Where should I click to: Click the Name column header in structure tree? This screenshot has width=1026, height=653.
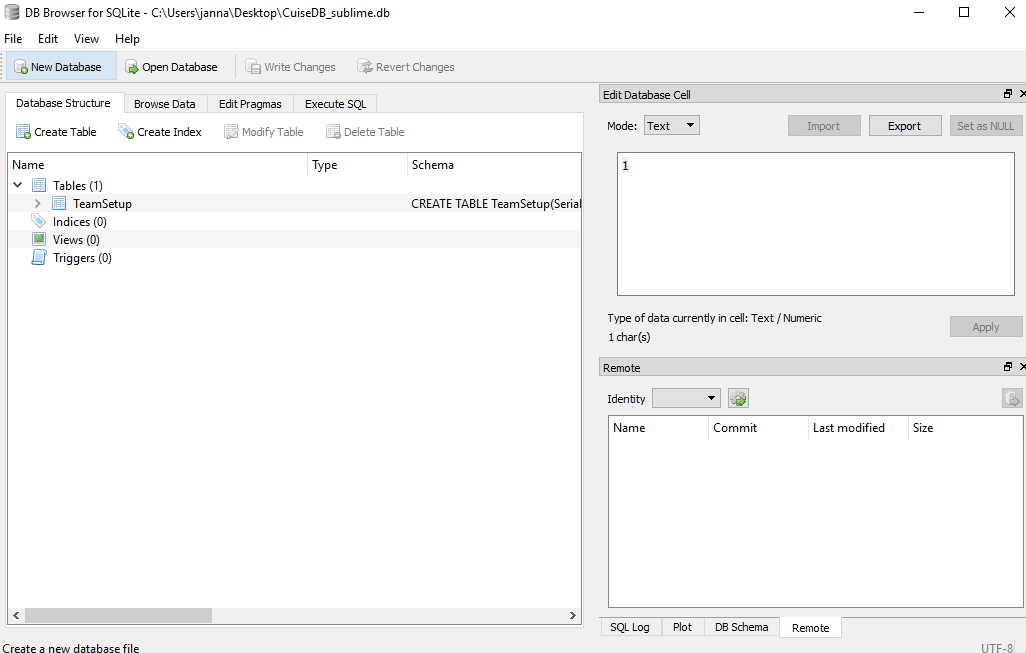[x=158, y=165]
